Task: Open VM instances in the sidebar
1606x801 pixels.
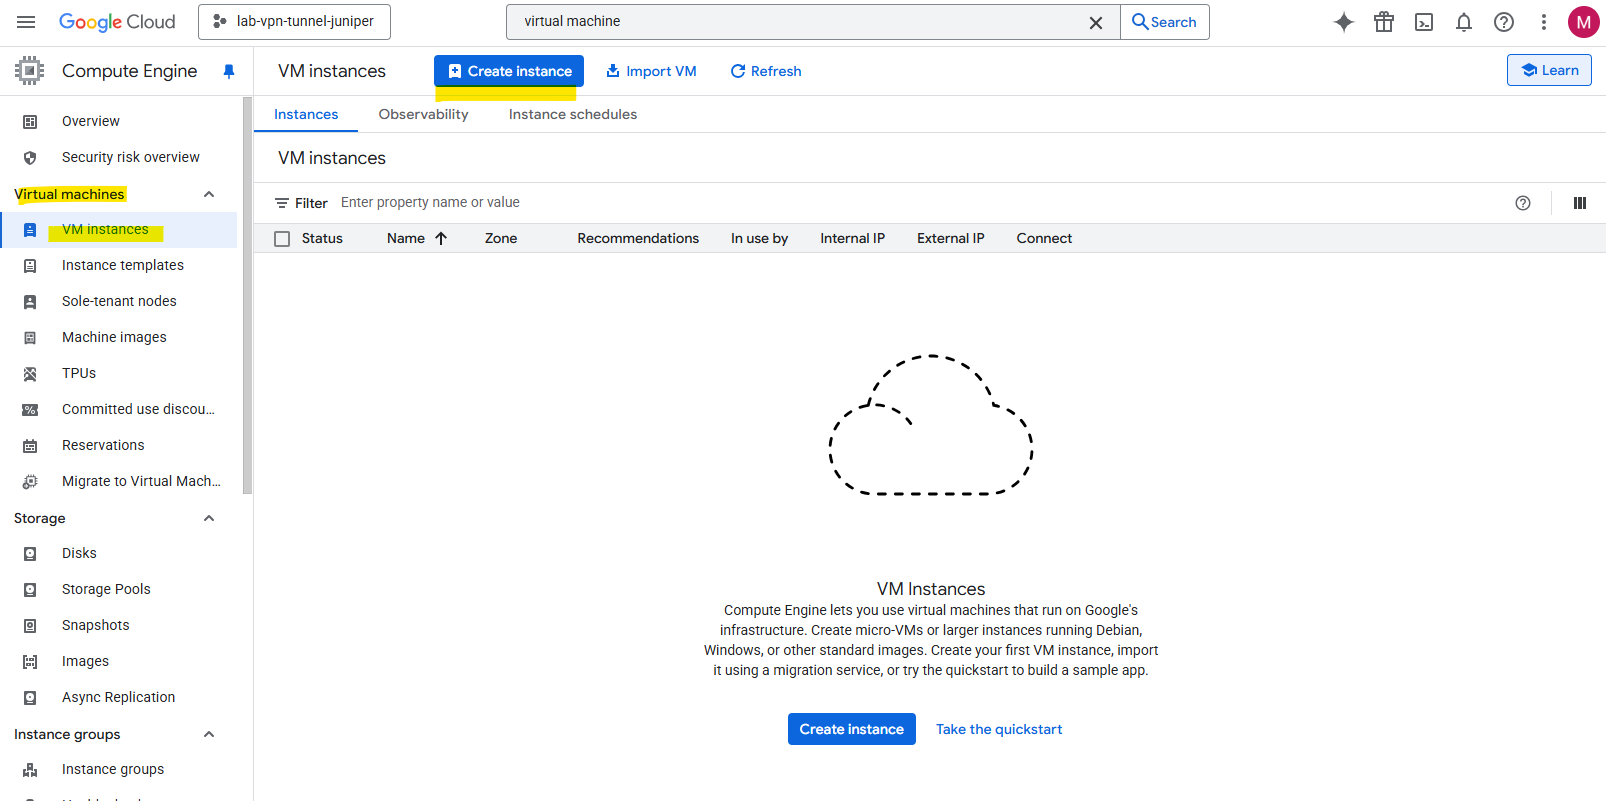Action: pyautogui.click(x=119, y=230)
